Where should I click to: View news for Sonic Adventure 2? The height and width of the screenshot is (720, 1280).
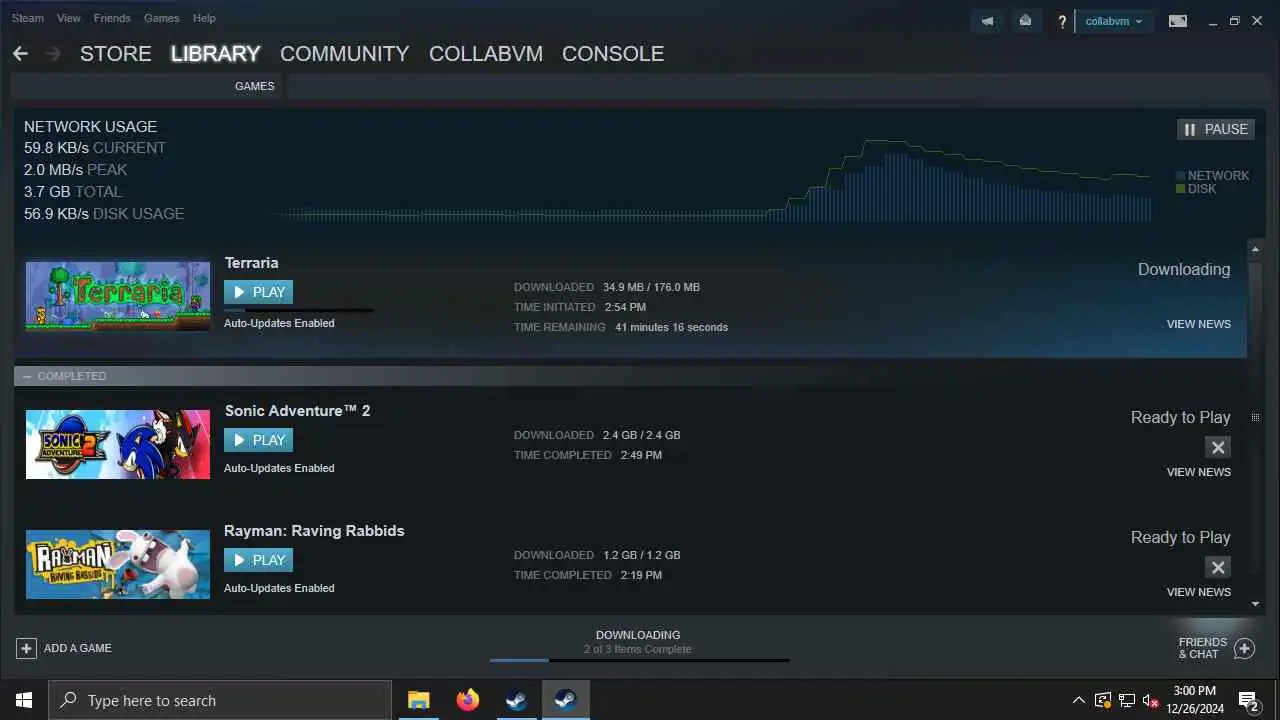coord(1198,472)
